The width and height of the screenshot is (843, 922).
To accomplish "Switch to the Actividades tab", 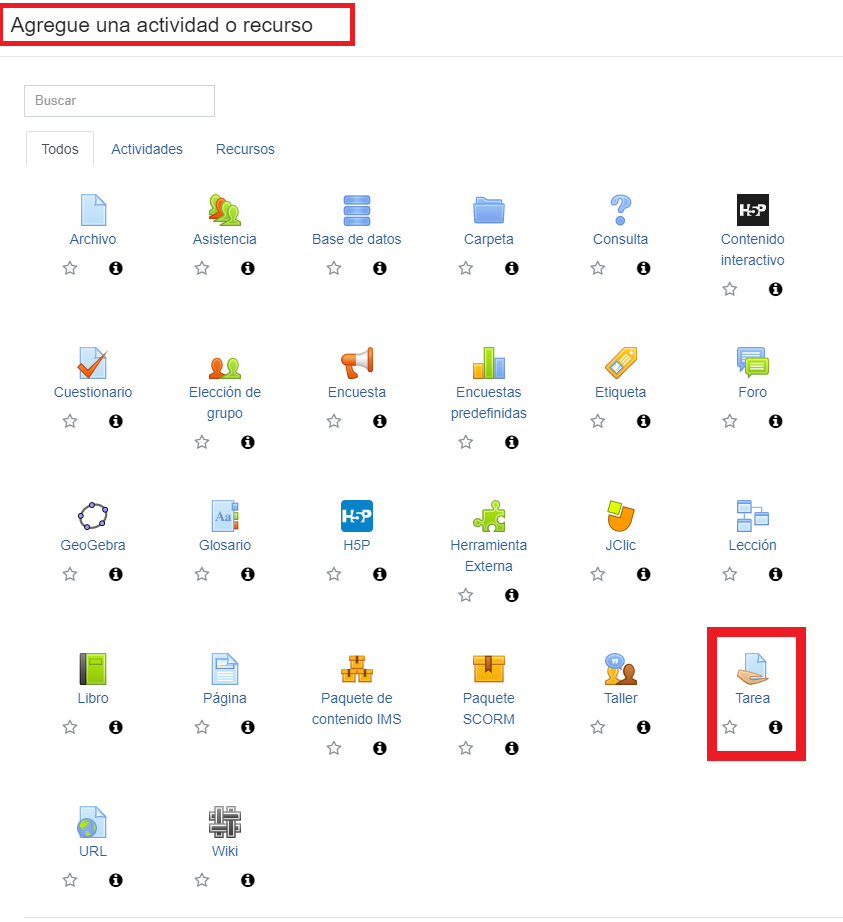I will pyautogui.click(x=147, y=149).
